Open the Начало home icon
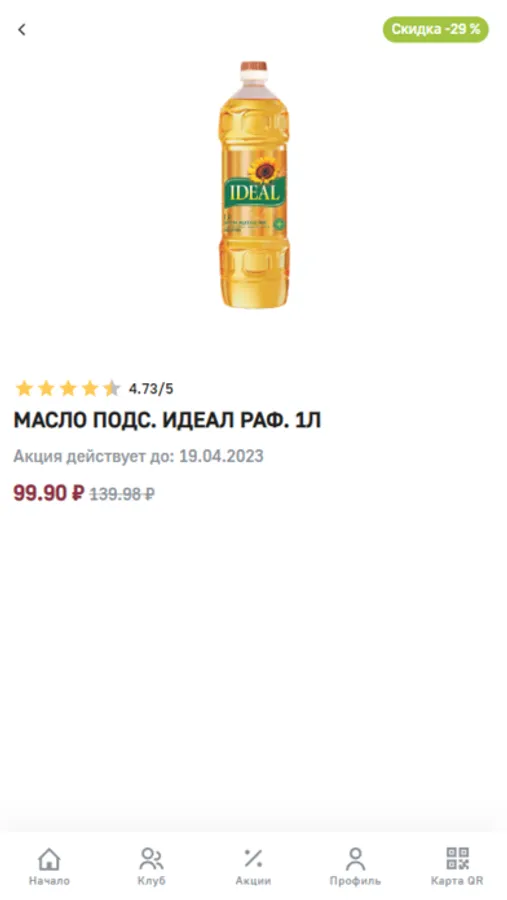The width and height of the screenshot is (507, 900). 49,859
